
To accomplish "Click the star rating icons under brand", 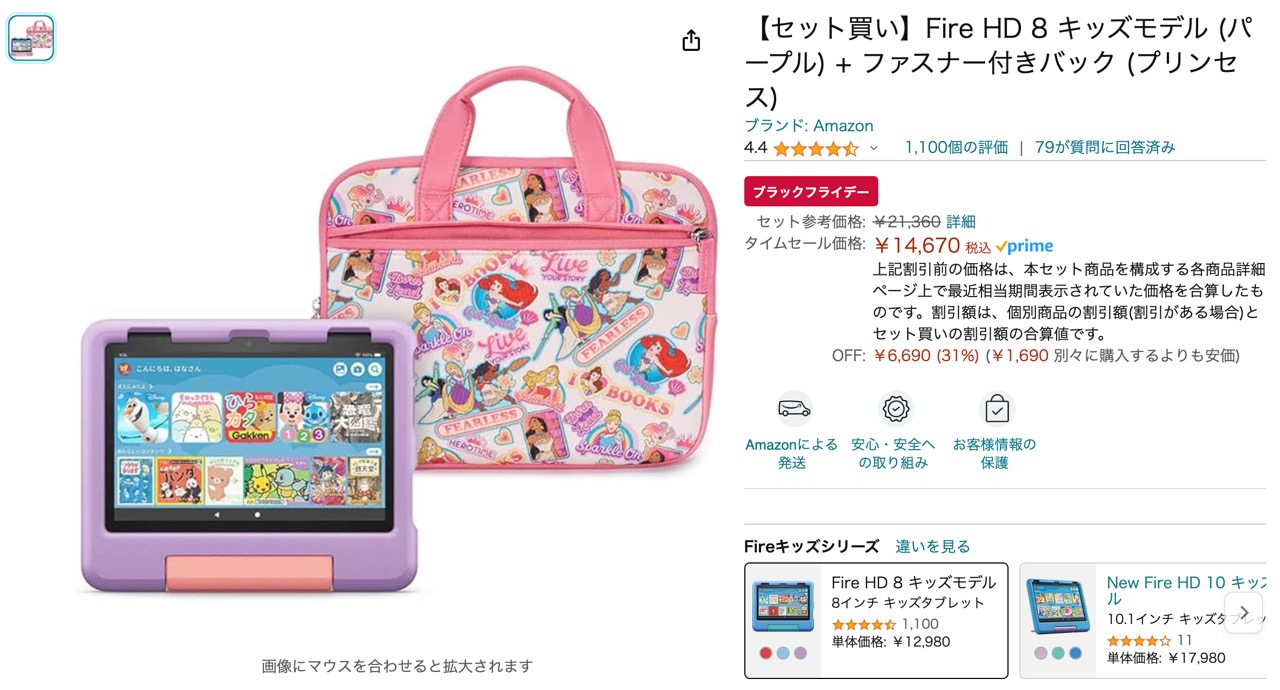I will pos(816,148).
